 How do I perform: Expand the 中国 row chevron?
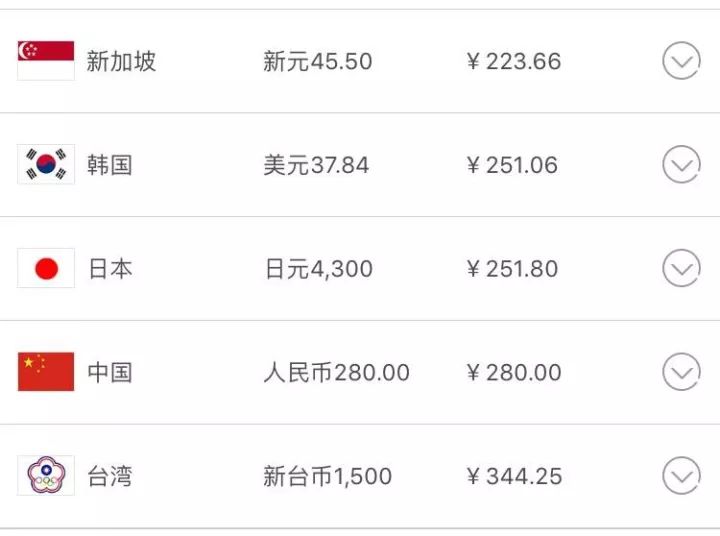point(681,372)
